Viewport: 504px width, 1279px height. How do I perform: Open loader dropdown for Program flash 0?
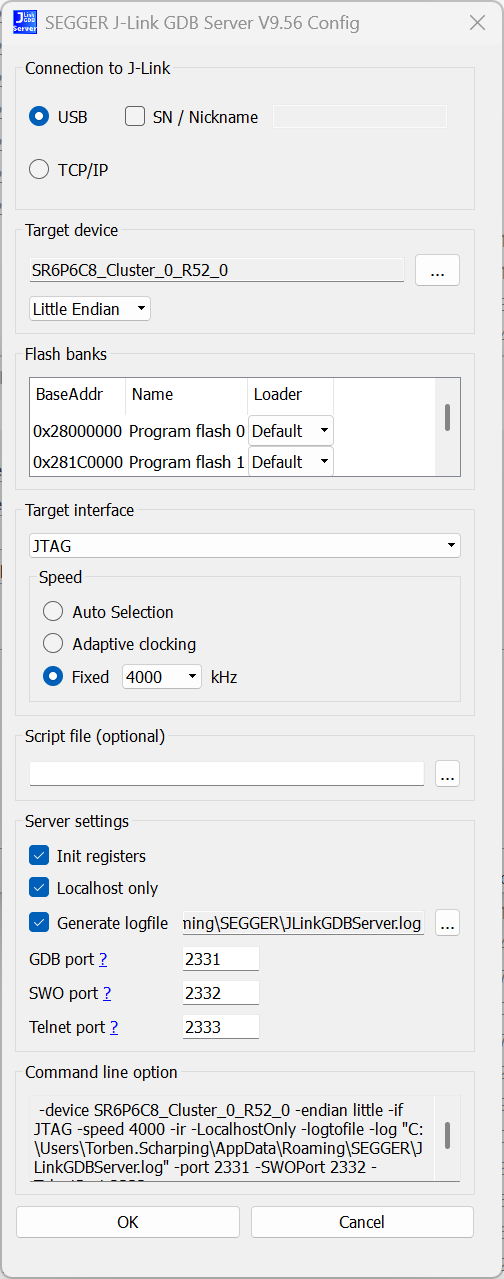tap(291, 431)
